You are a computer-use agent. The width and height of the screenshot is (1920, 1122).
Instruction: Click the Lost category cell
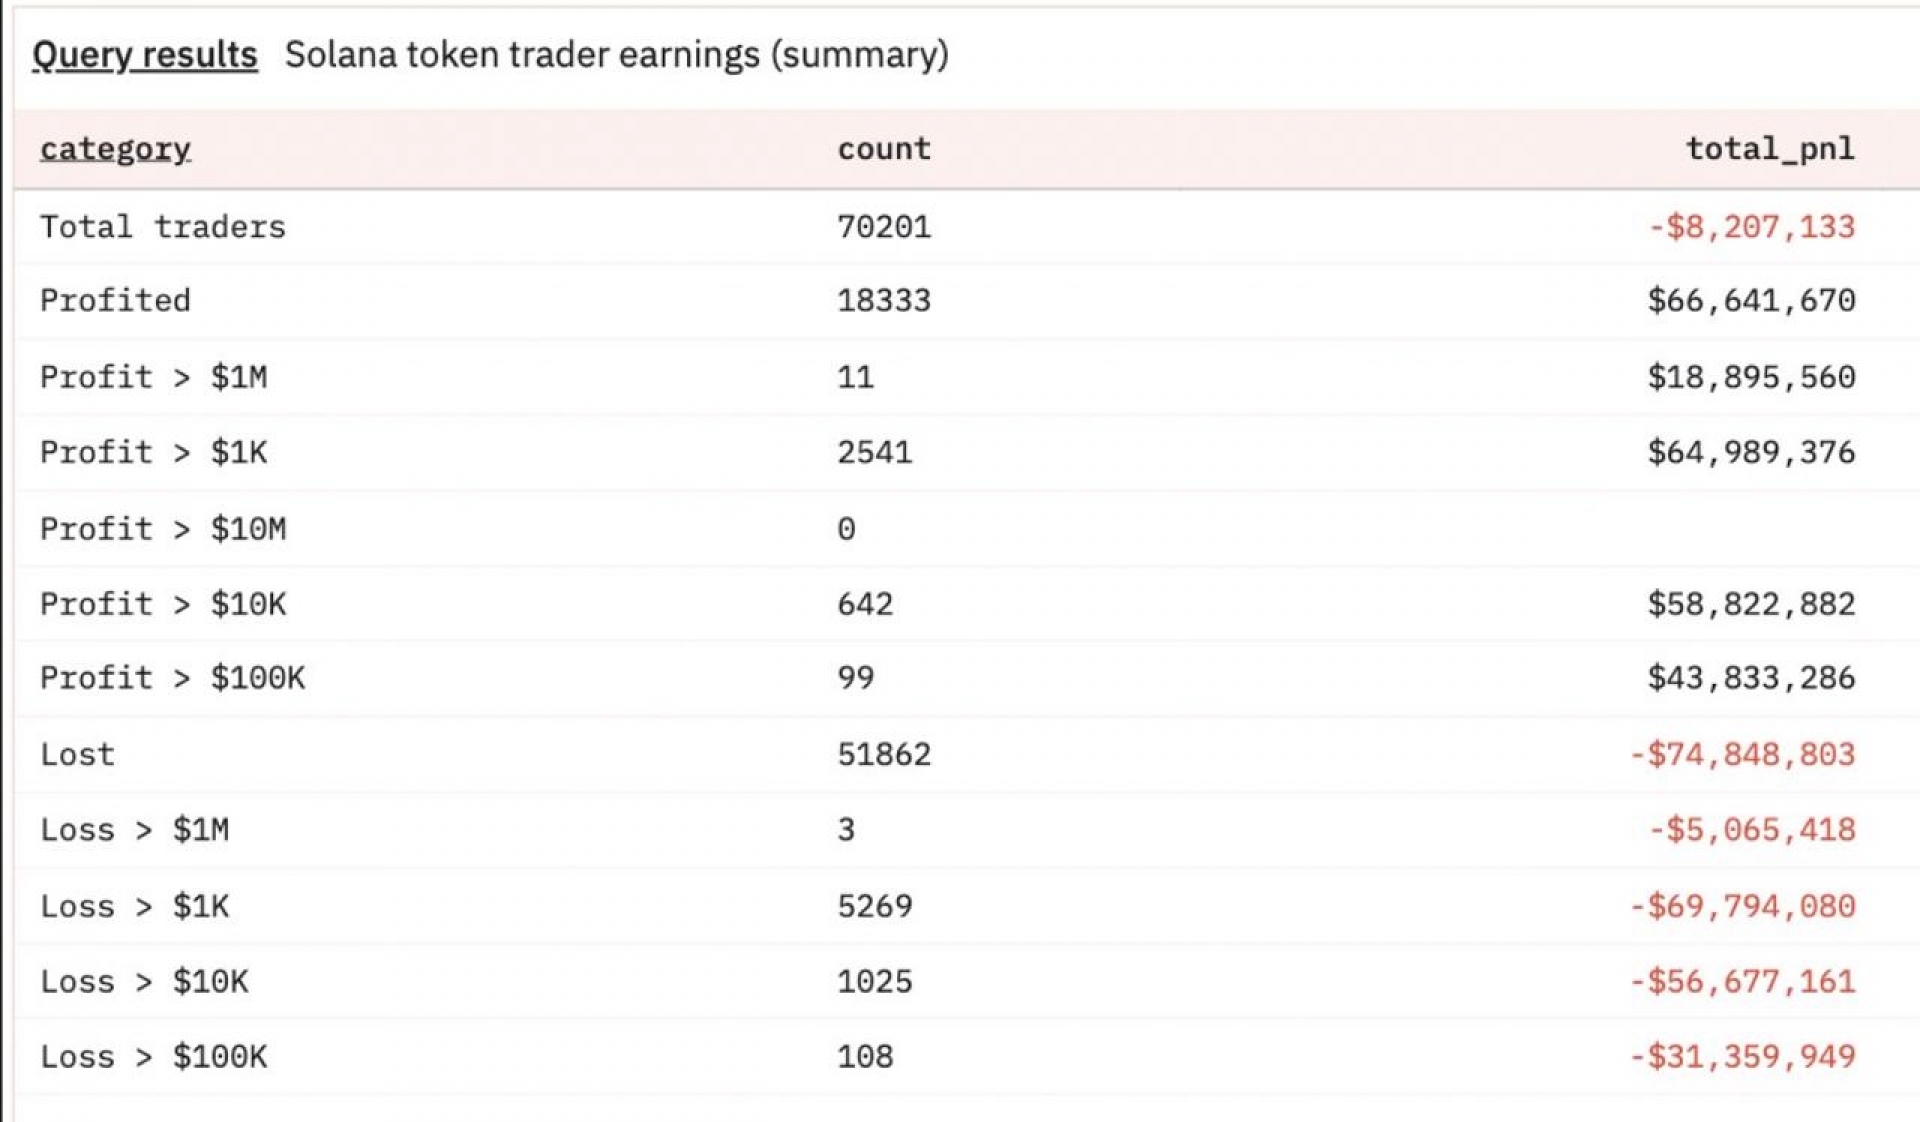pyautogui.click(x=77, y=754)
